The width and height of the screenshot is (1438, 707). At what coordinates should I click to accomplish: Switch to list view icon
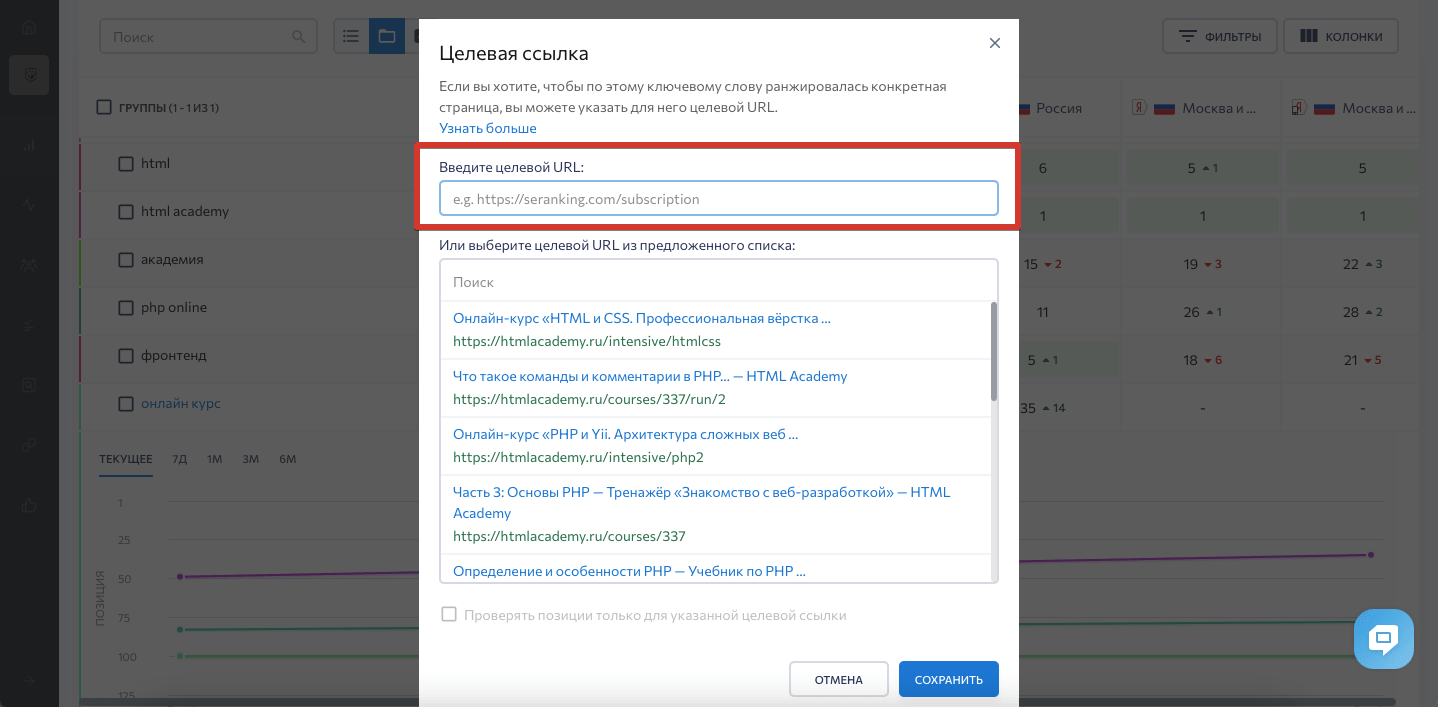click(x=351, y=36)
